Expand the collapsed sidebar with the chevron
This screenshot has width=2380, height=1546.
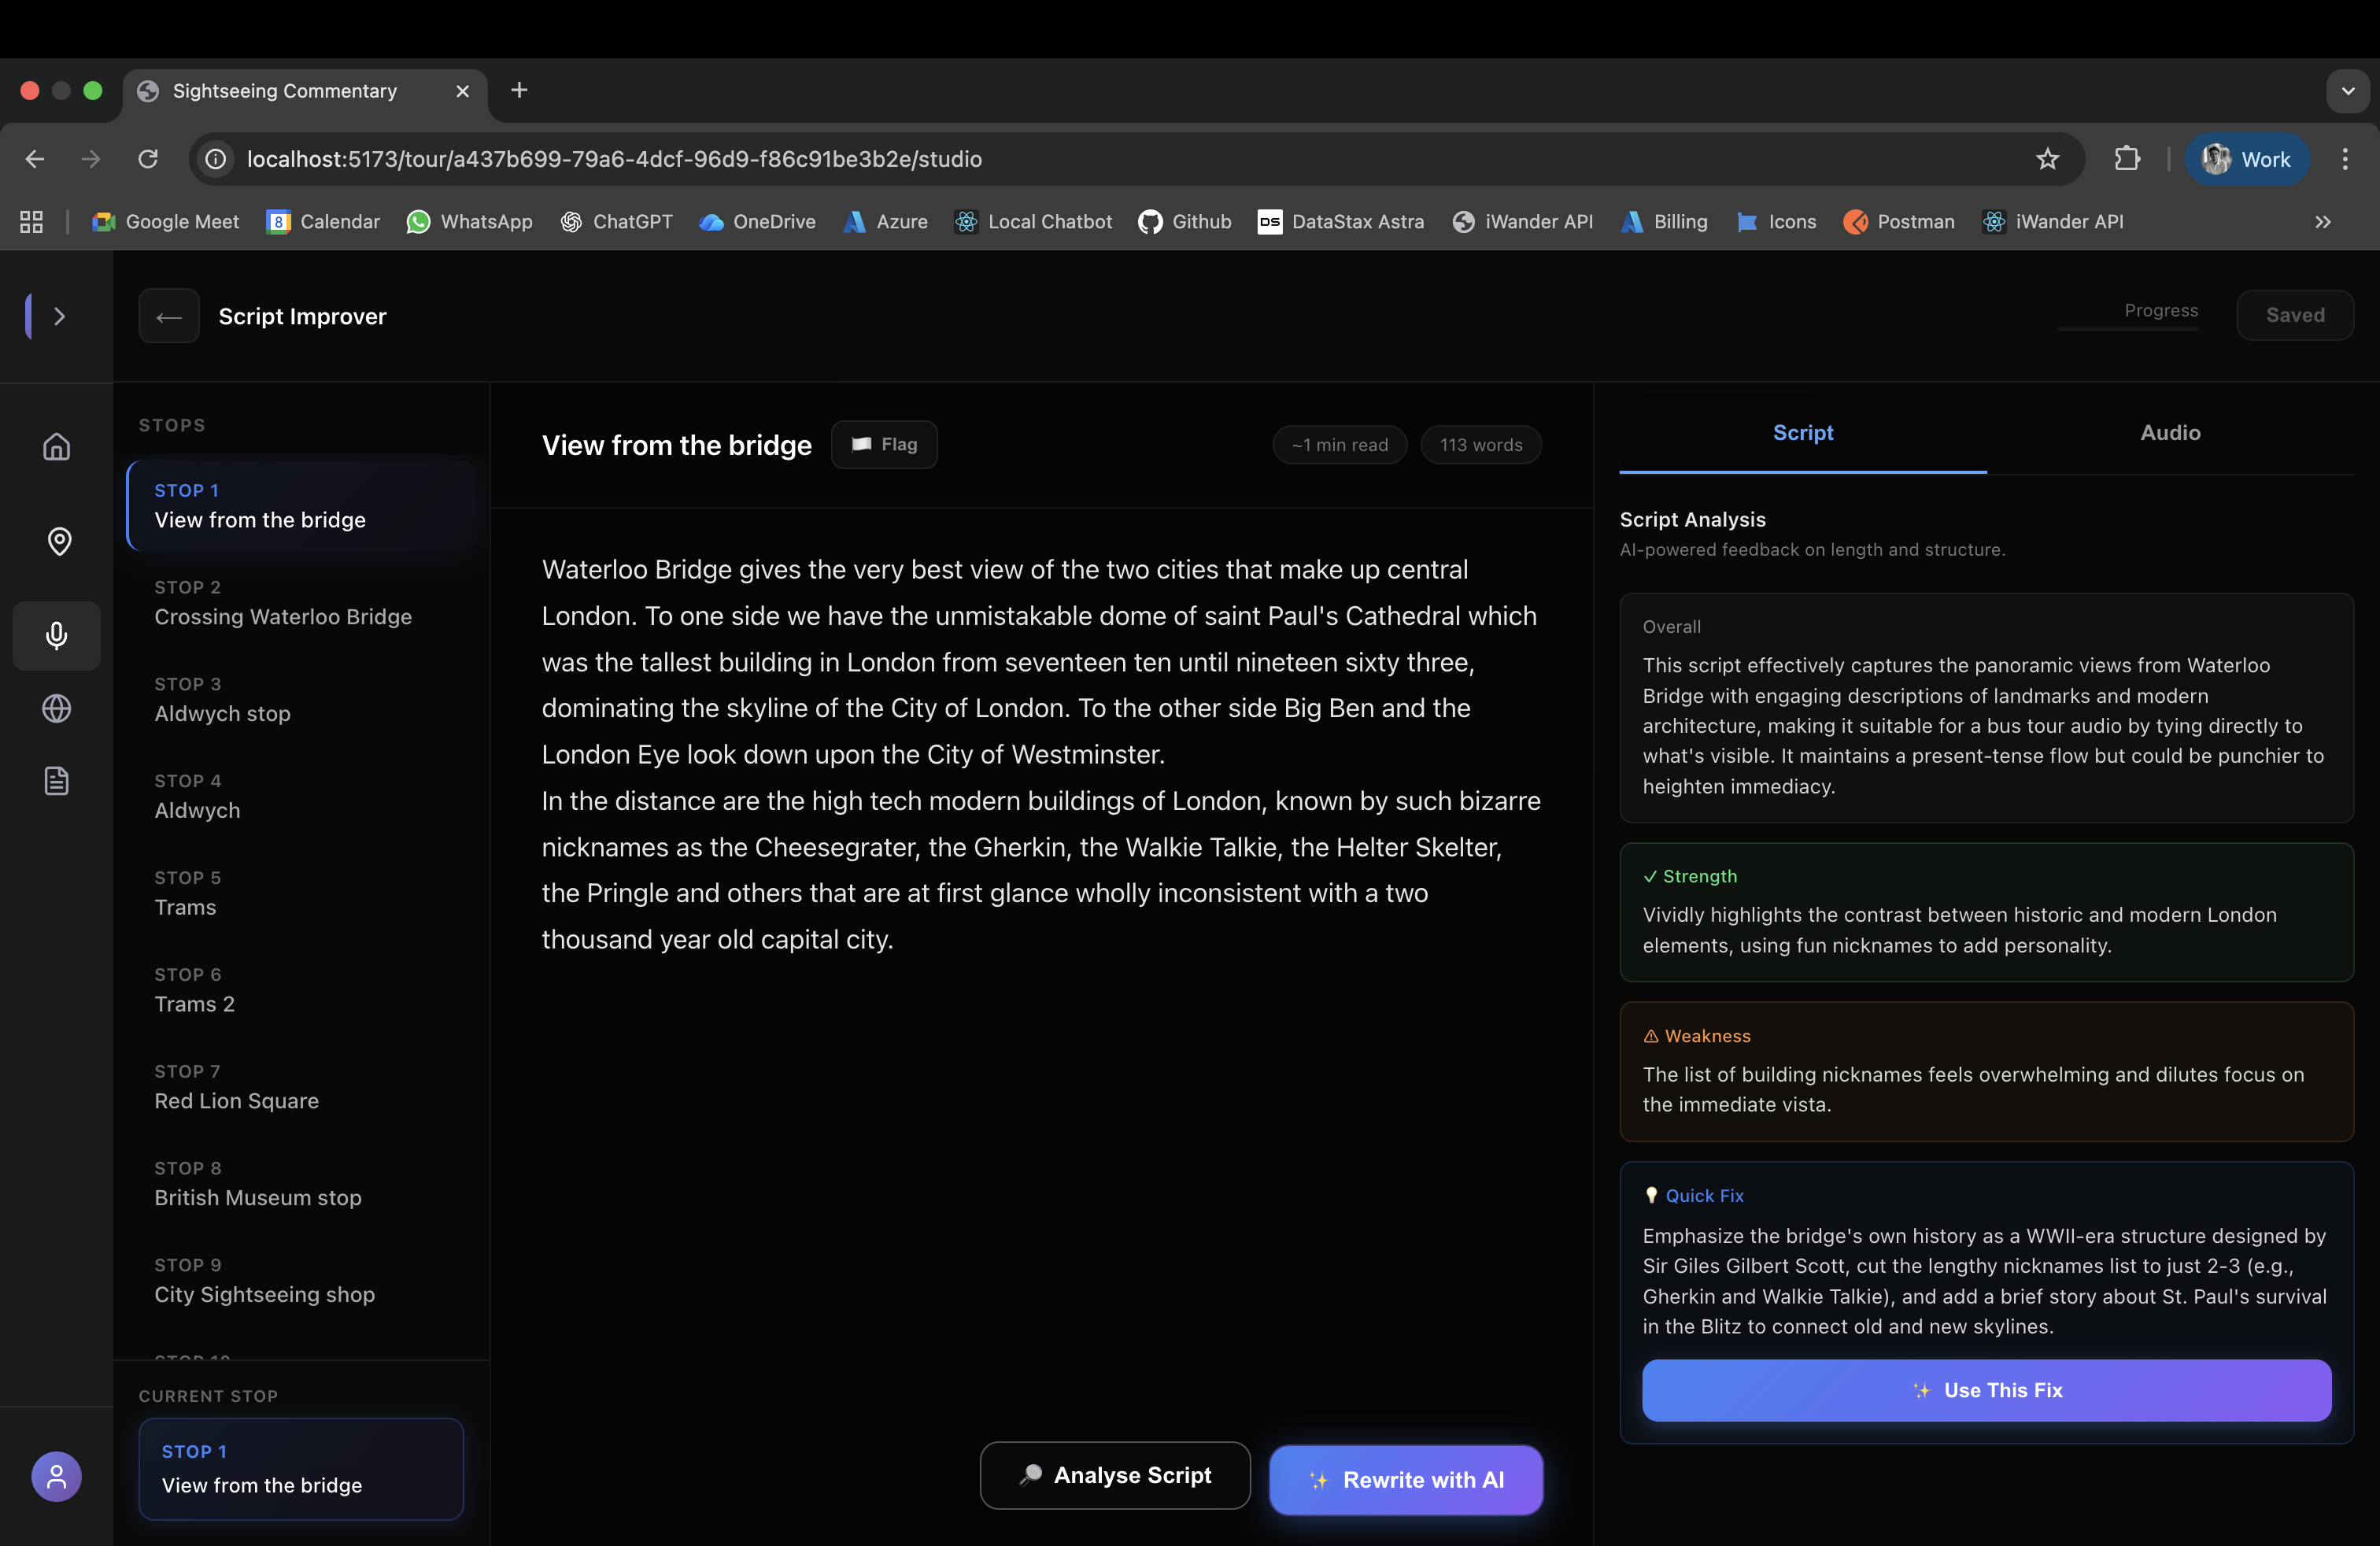click(60, 317)
